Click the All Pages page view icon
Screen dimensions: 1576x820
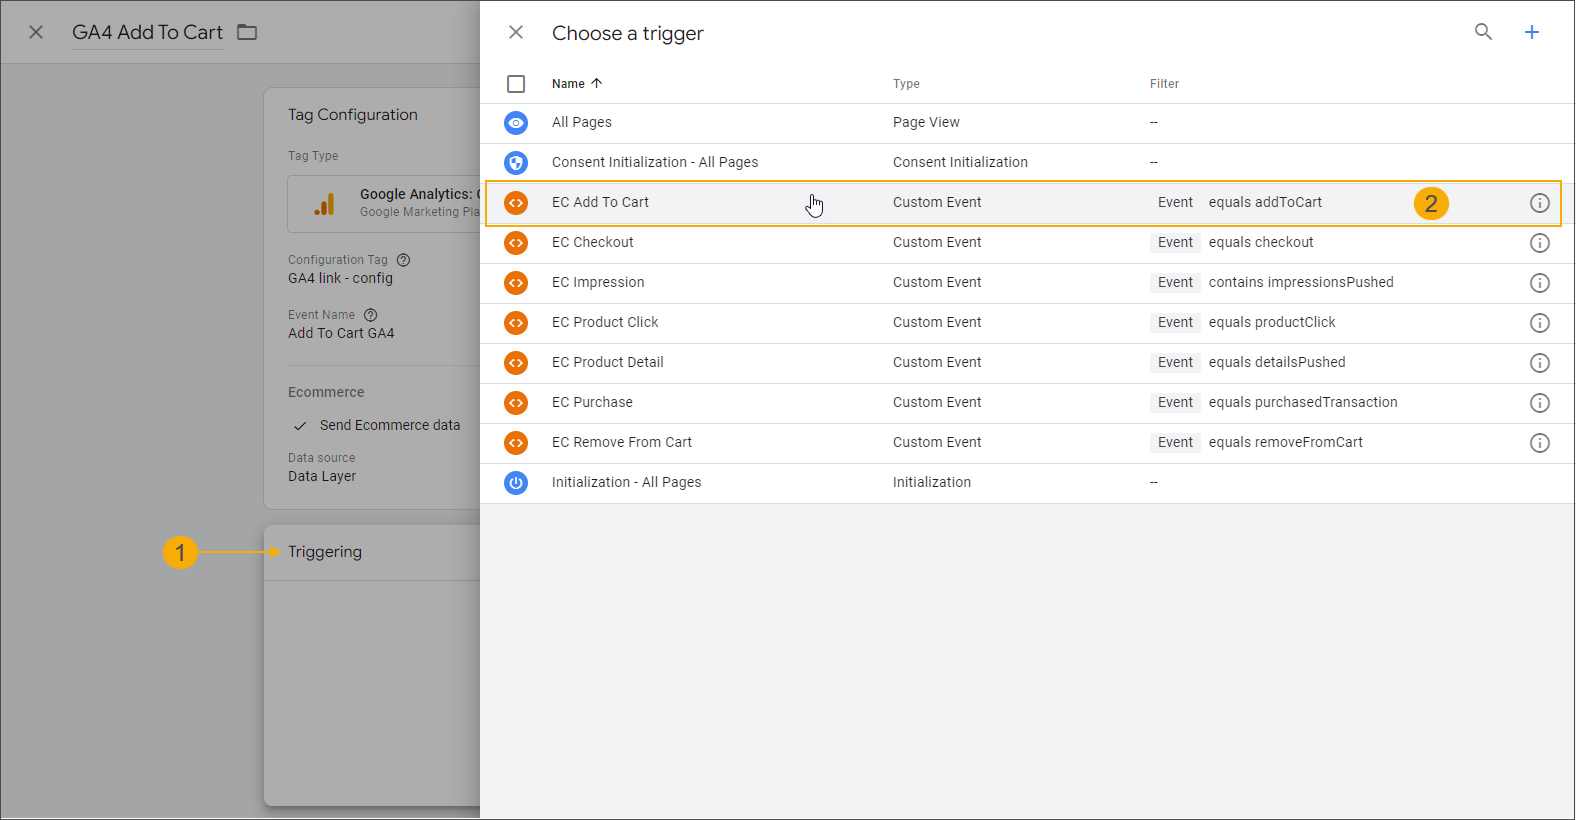516,123
